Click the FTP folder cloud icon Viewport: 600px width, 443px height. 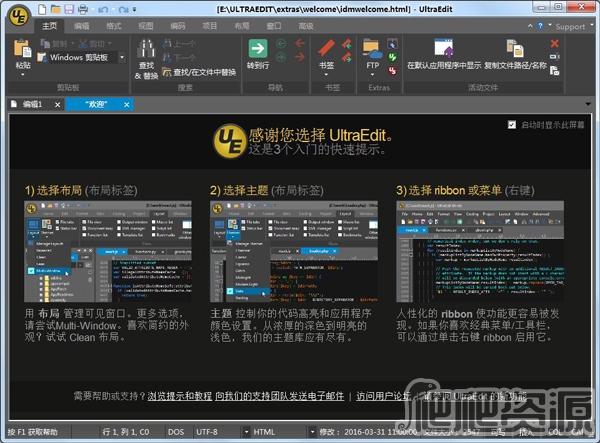coord(372,49)
